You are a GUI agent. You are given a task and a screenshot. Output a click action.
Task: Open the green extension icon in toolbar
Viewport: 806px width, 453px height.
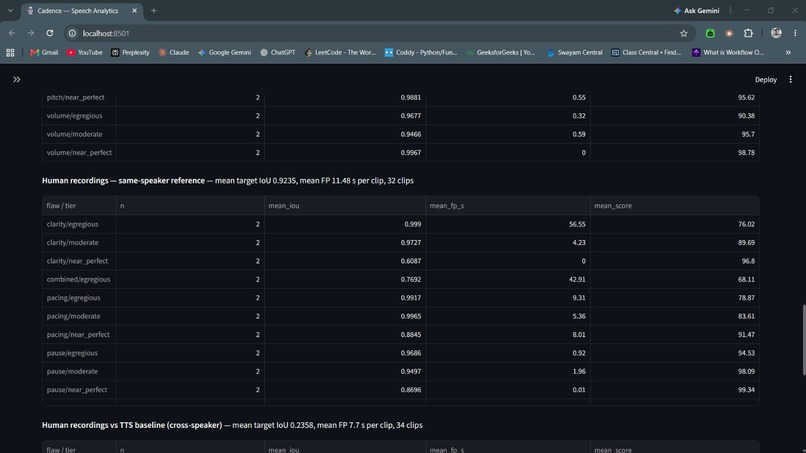(x=710, y=33)
